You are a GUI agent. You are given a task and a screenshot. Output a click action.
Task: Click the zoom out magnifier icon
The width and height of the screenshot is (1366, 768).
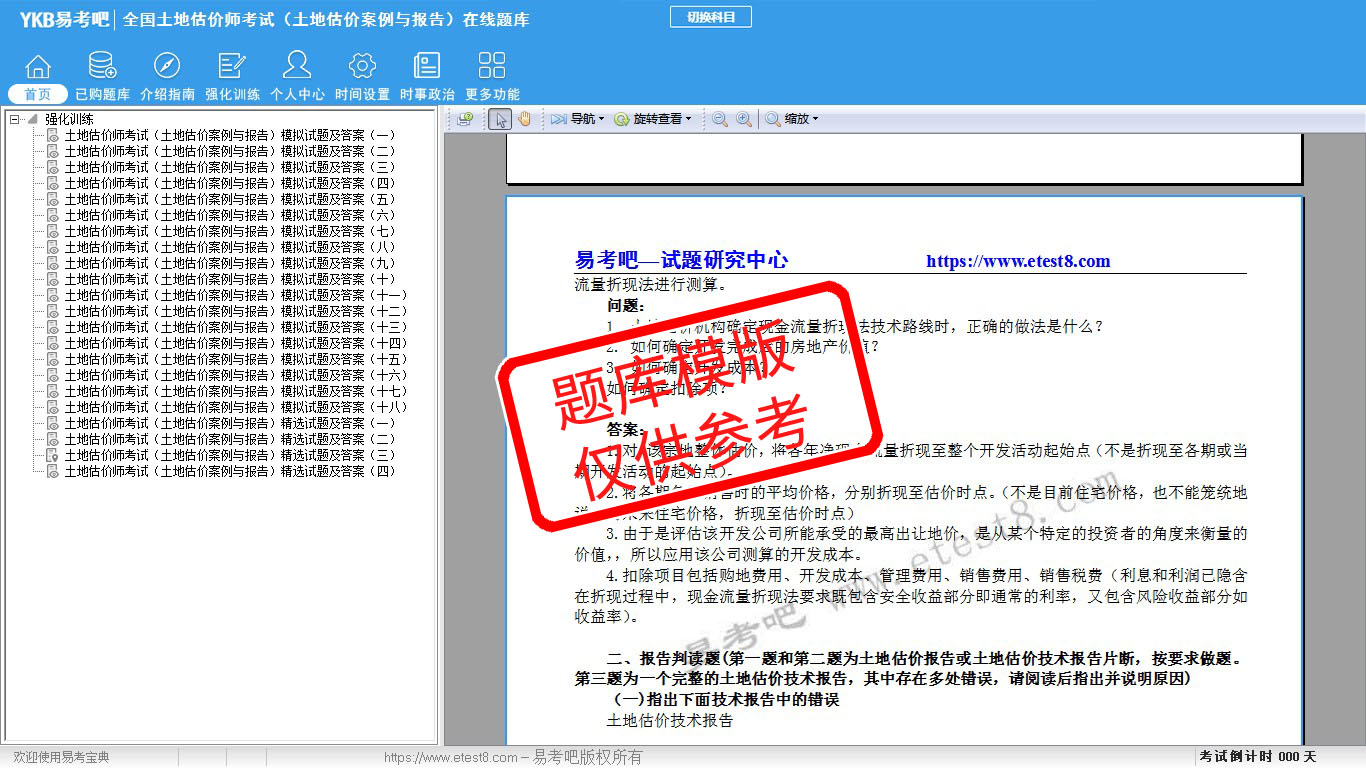point(719,119)
